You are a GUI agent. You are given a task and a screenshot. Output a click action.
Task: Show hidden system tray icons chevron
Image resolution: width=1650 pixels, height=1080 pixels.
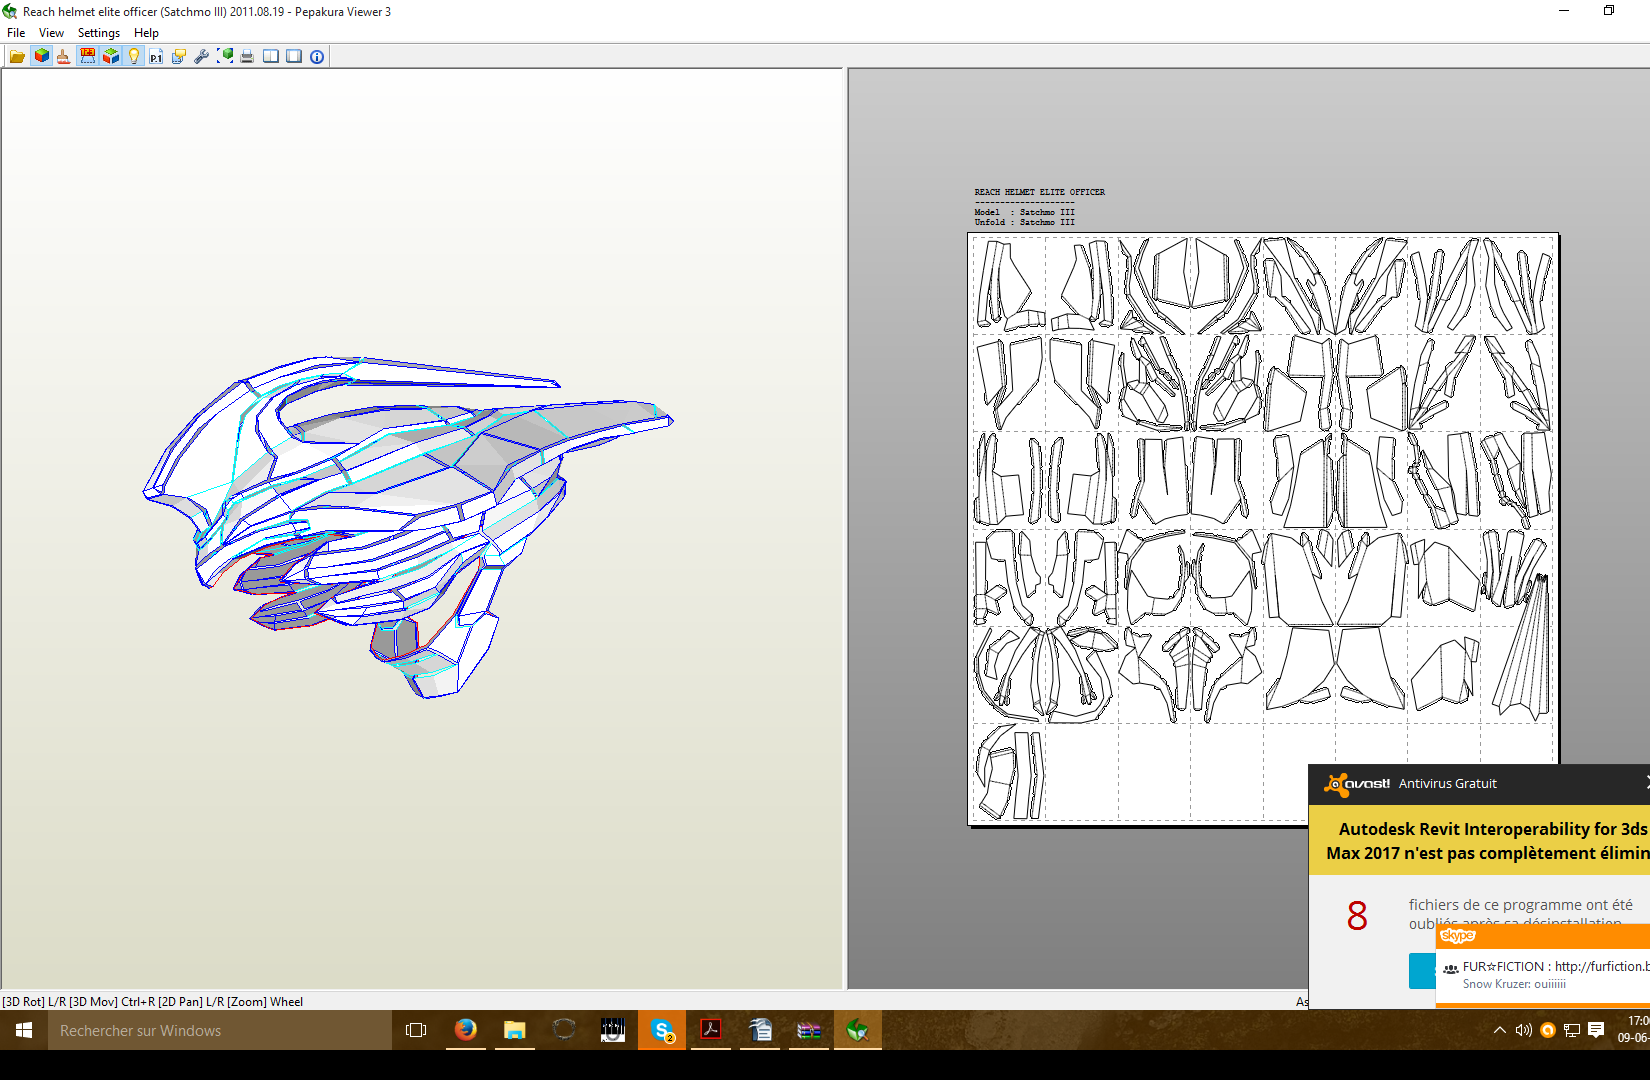coord(1499,1030)
